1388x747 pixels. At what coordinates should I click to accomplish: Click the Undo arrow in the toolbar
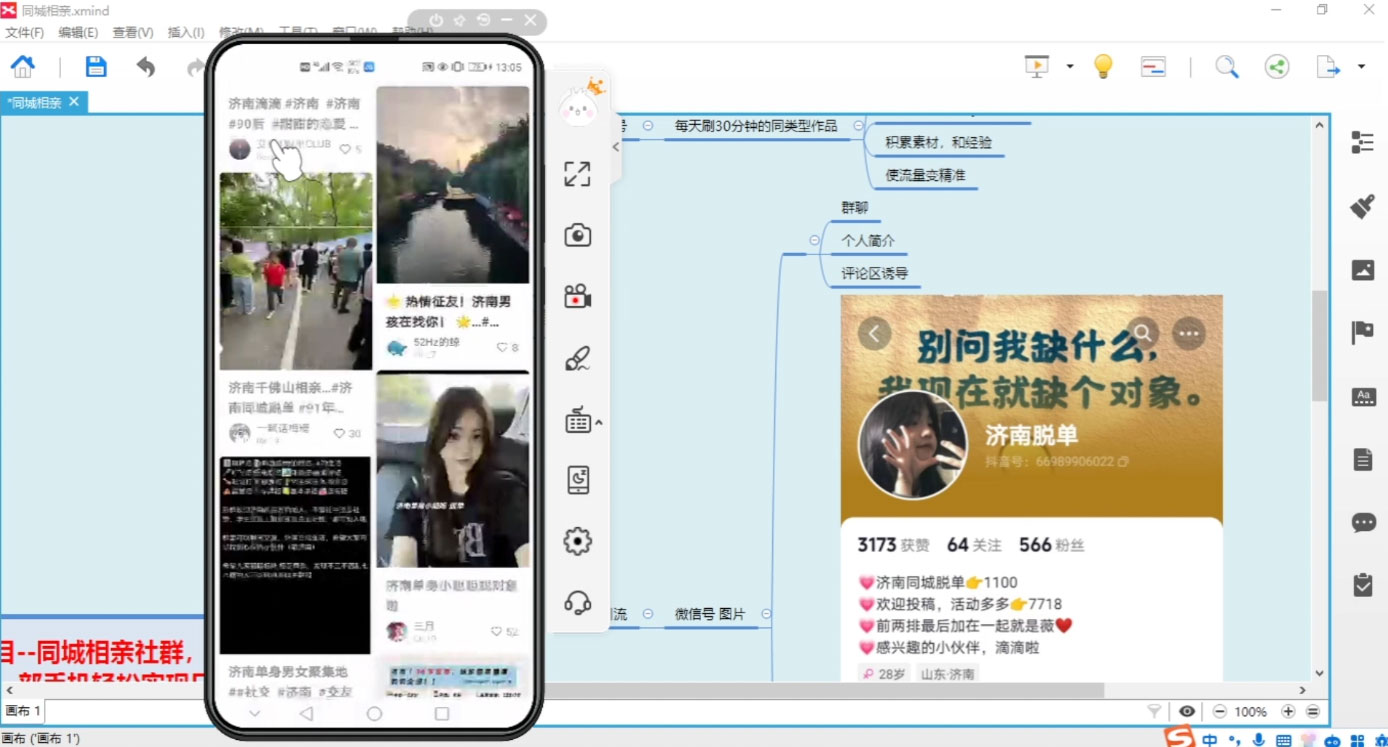click(x=145, y=66)
